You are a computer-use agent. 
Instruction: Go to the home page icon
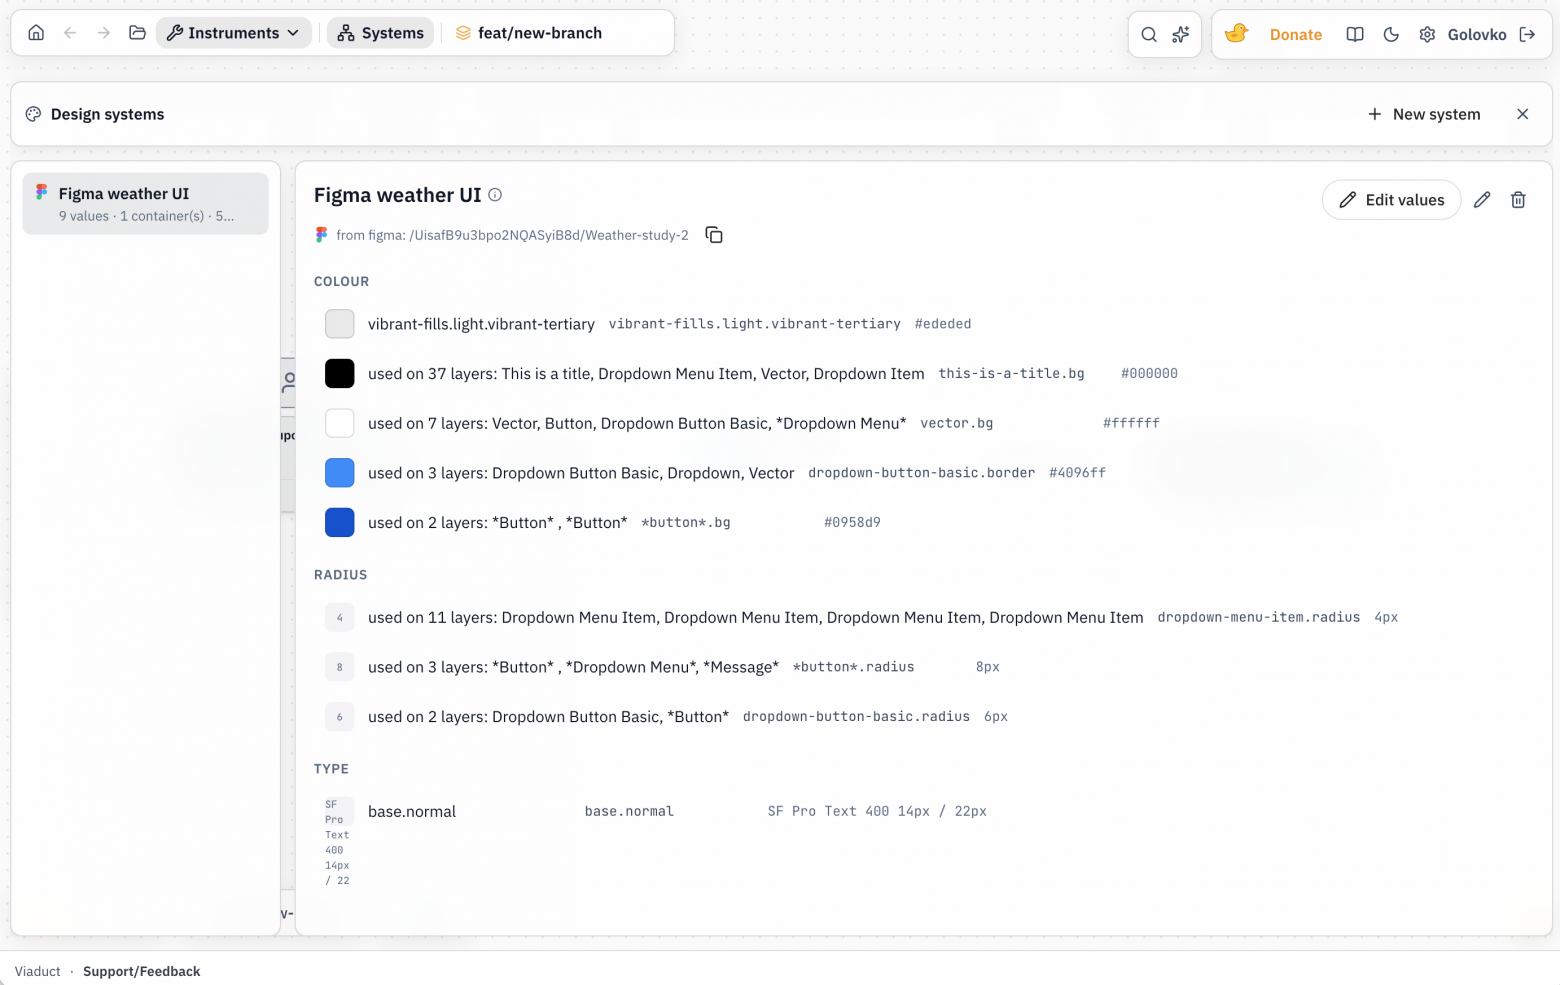36,33
